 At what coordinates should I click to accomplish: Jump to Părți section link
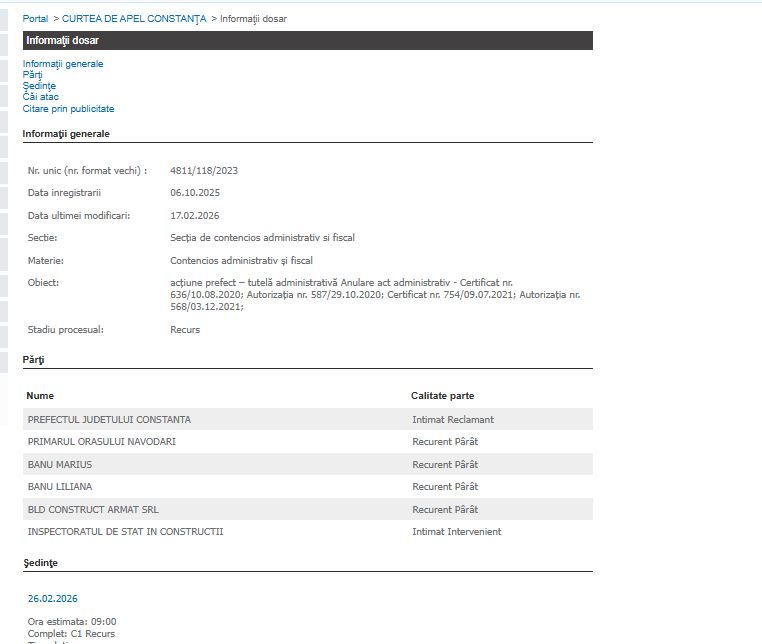point(33,75)
